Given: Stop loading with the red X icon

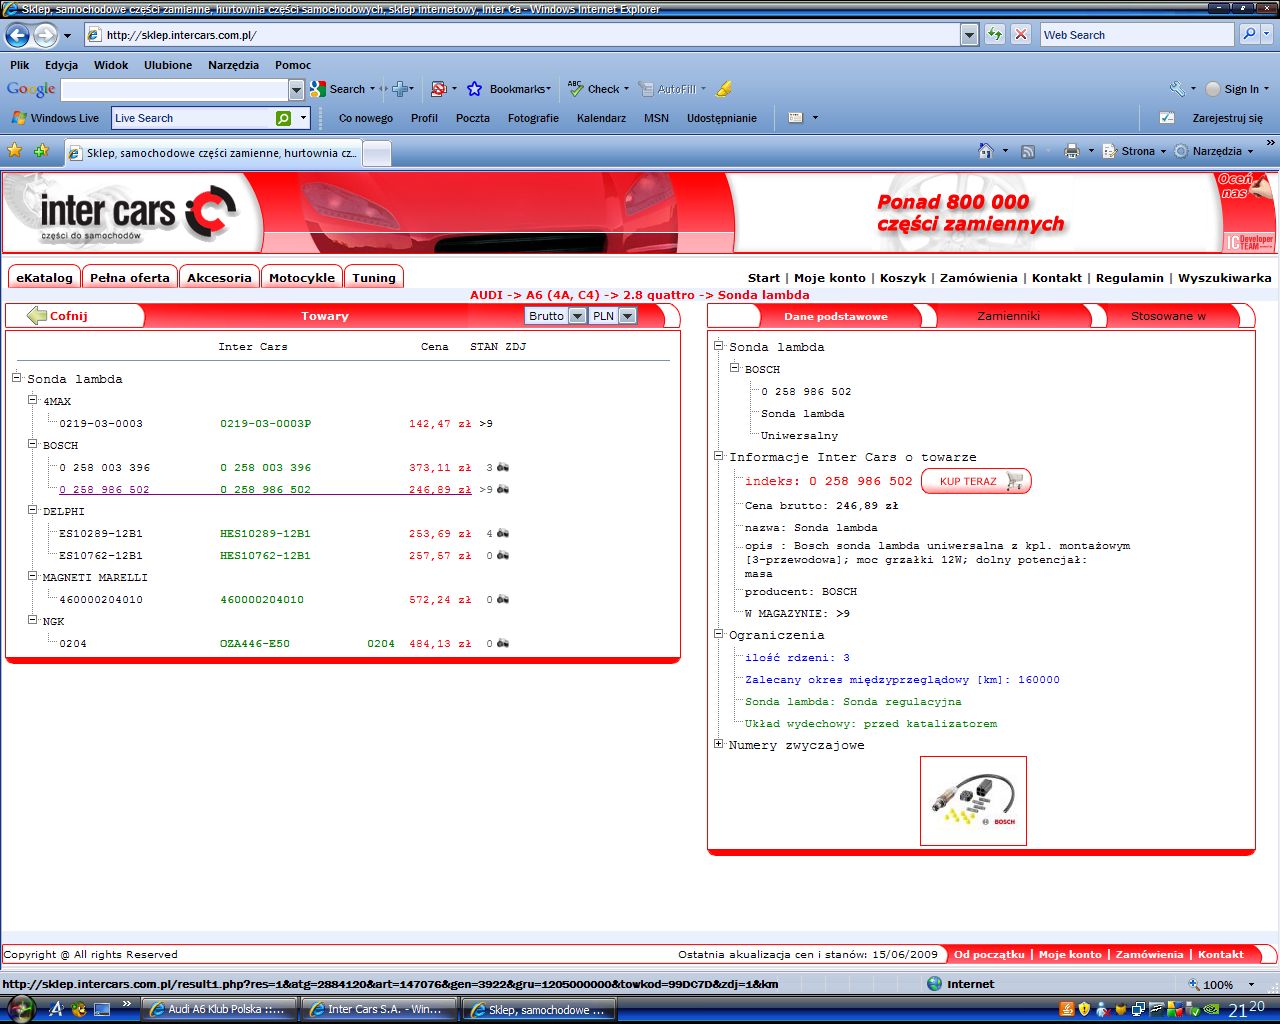Looking at the screenshot, I should 1021,35.
